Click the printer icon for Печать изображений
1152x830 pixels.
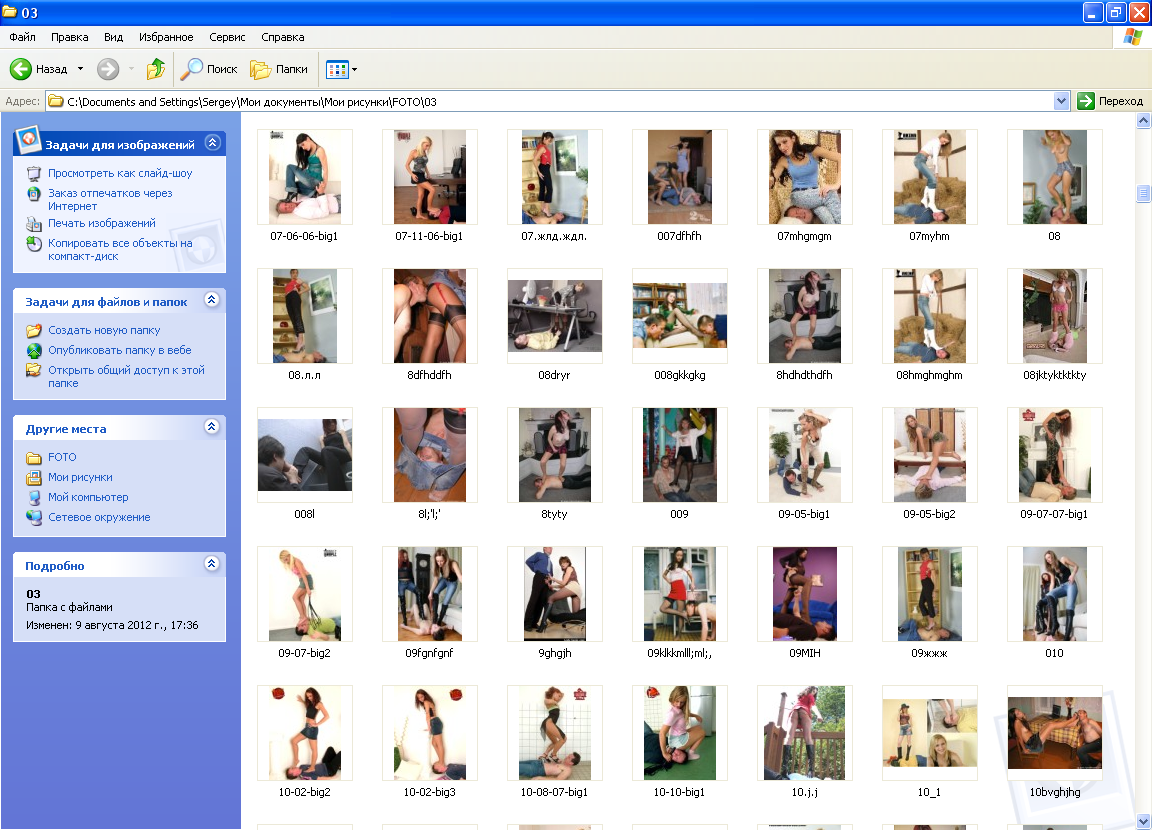[x=34, y=224]
